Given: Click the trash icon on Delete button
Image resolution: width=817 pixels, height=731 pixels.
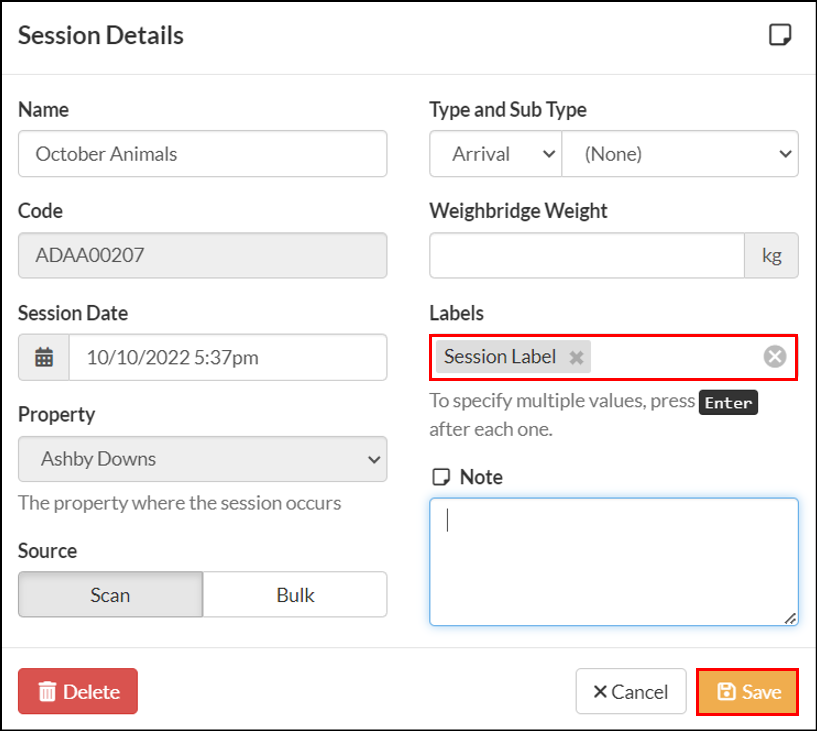Looking at the screenshot, I should (x=47, y=691).
